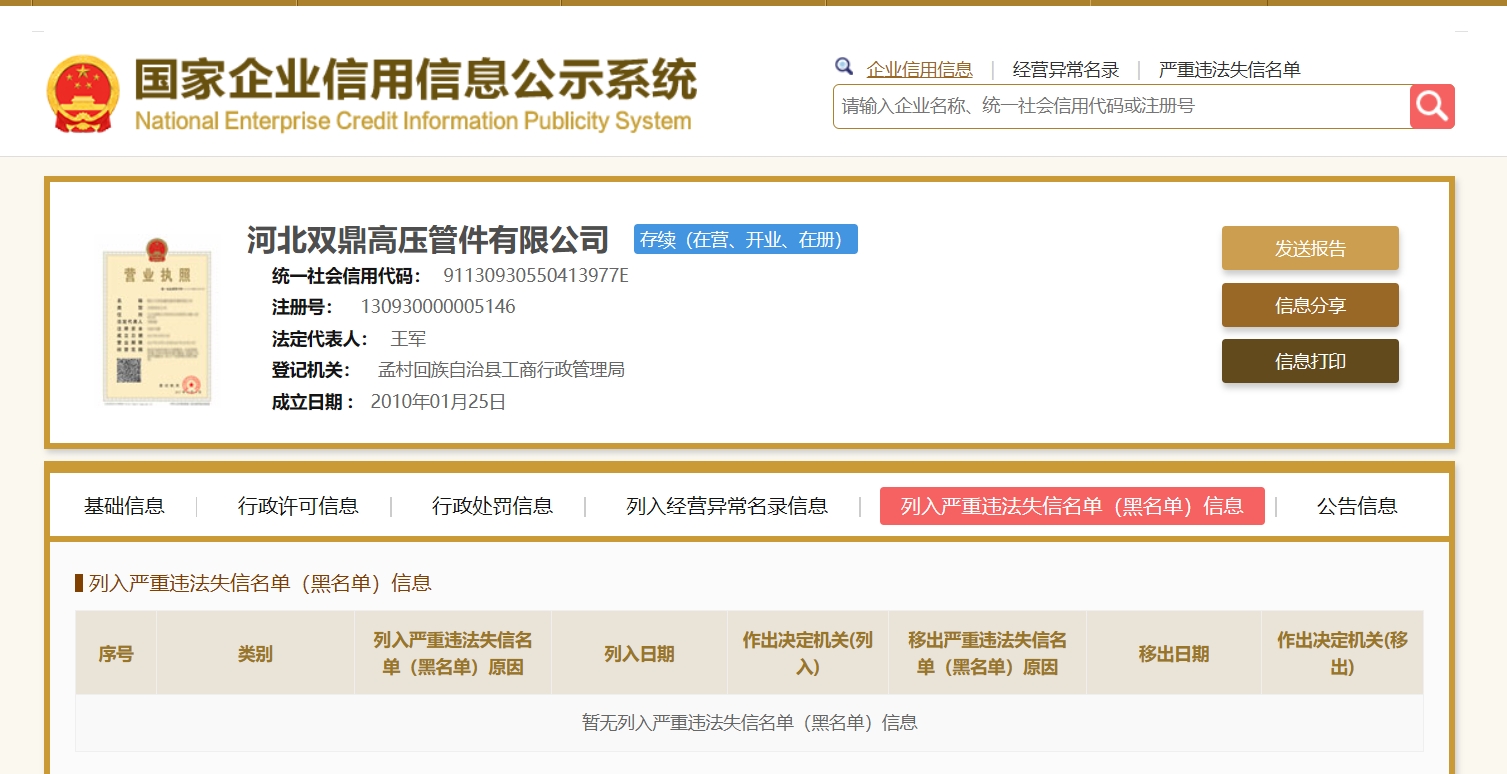1507x774 pixels.
Task: Select the 企业信用信息 search category link
Action: pos(919,70)
